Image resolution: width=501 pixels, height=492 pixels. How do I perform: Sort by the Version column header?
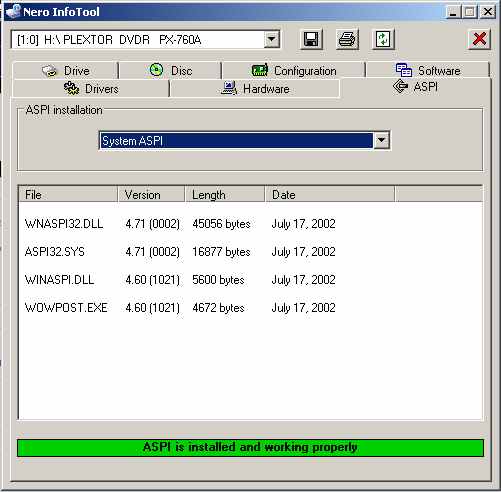(151, 195)
